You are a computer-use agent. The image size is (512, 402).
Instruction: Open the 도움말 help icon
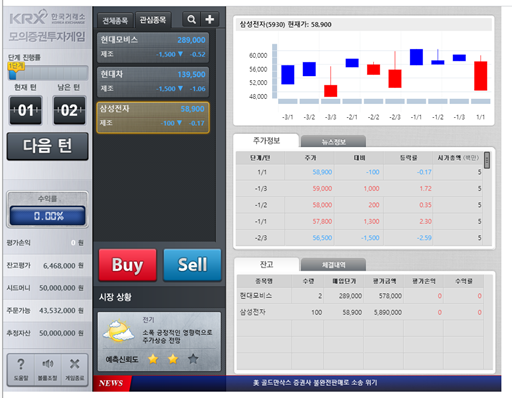21,369
